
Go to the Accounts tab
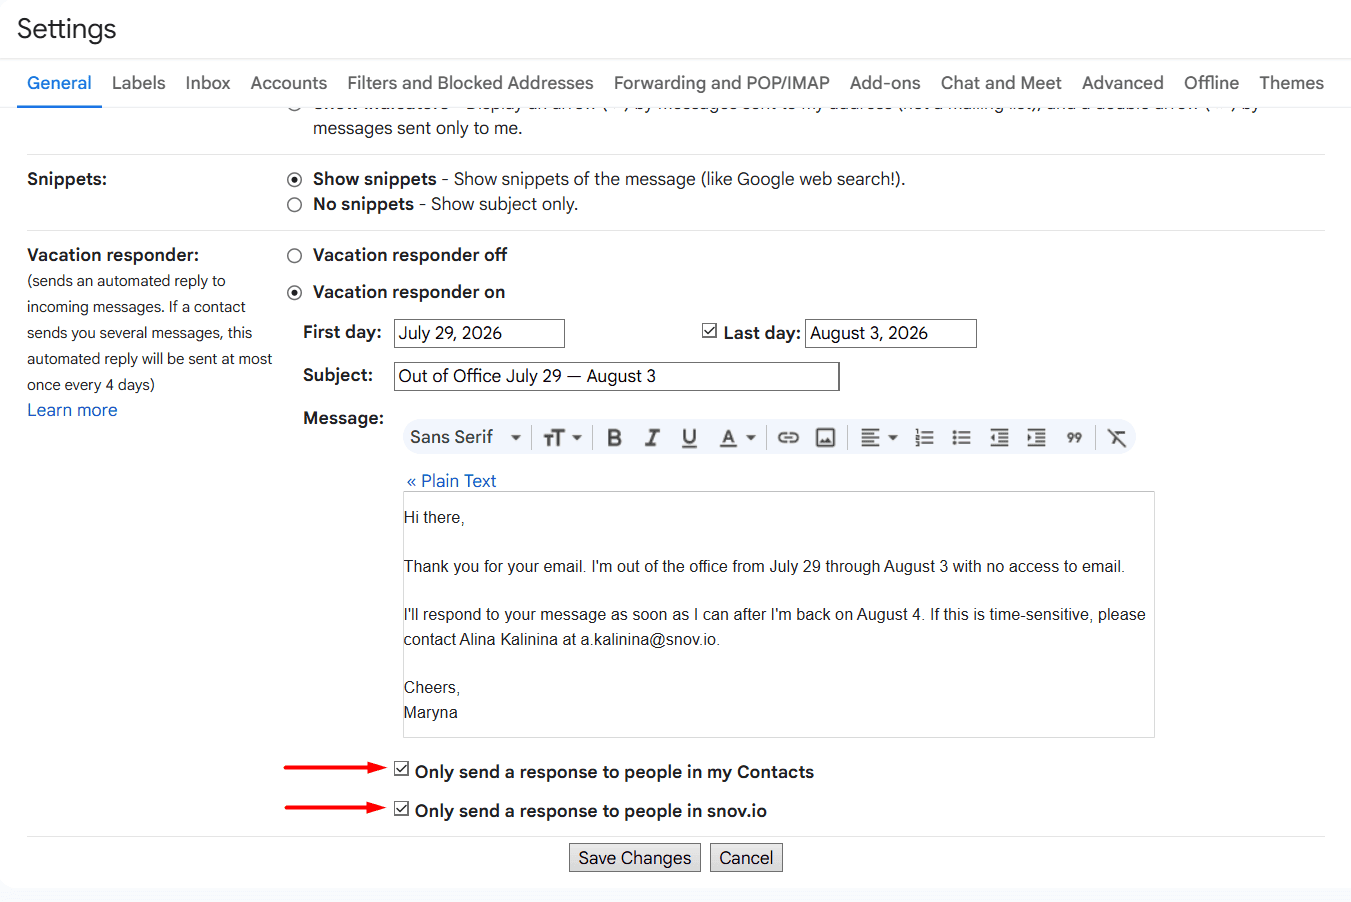click(x=289, y=83)
